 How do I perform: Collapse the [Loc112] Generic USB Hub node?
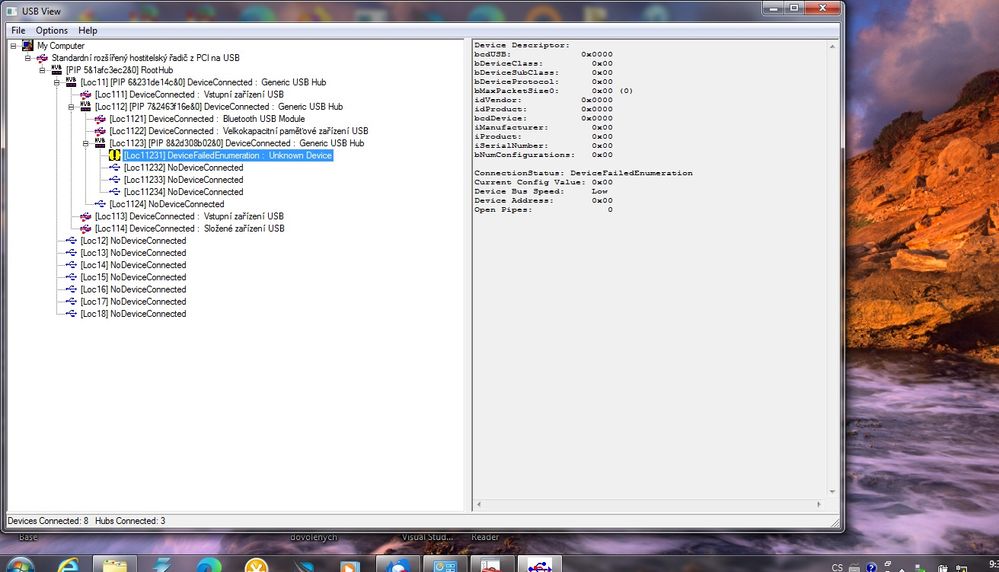click(71, 106)
